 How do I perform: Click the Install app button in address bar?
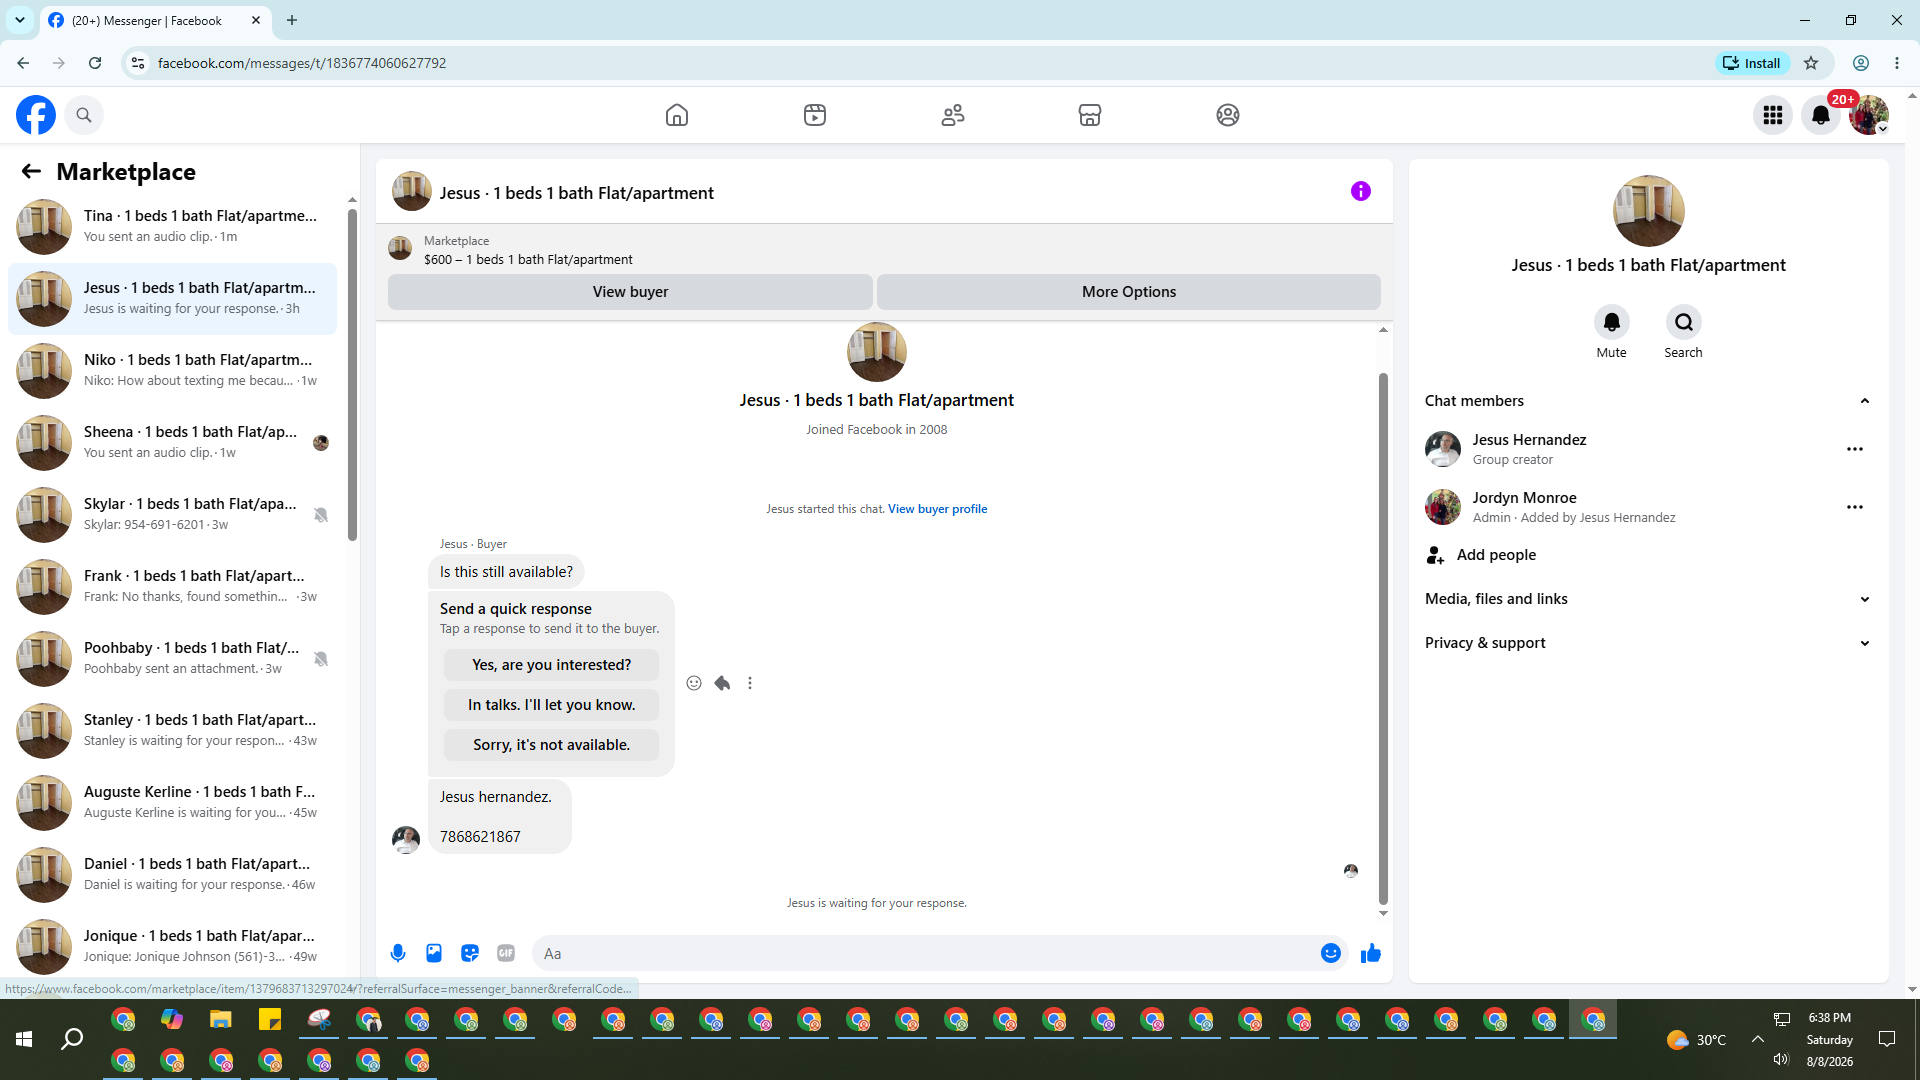[1751, 63]
